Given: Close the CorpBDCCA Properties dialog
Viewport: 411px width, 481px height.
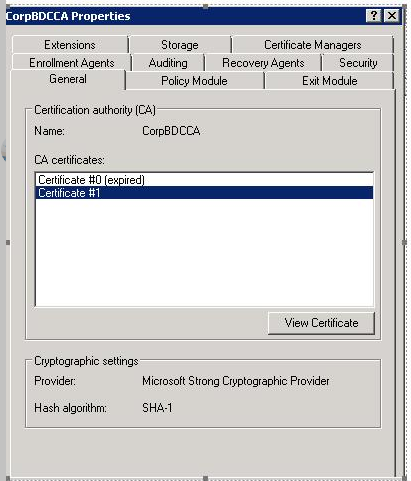Looking at the screenshot, I should (x=392, y=15).
